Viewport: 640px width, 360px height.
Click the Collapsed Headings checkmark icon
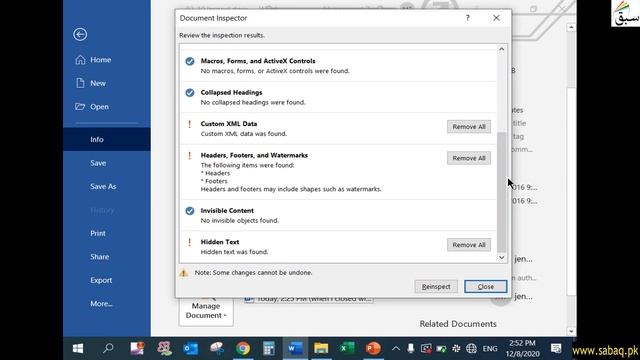coord(190,93)
